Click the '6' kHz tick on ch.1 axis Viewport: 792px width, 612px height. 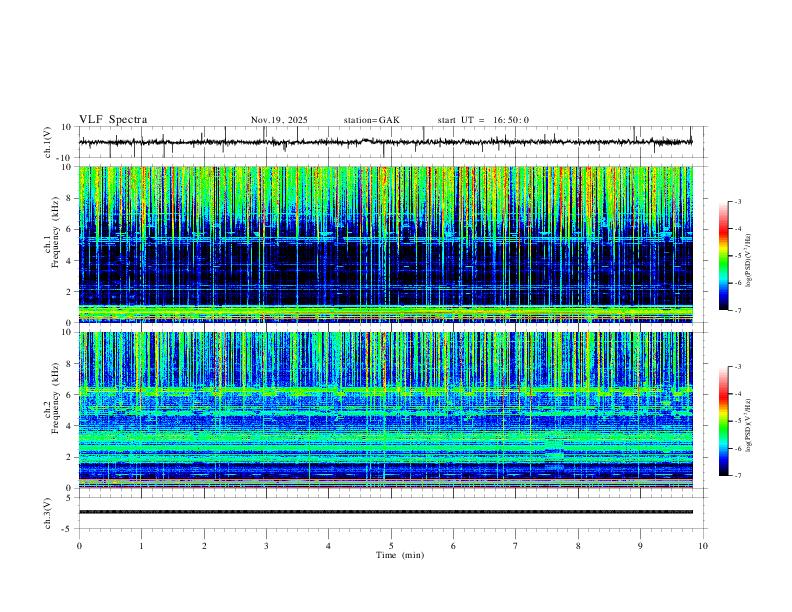pos(70,229)
